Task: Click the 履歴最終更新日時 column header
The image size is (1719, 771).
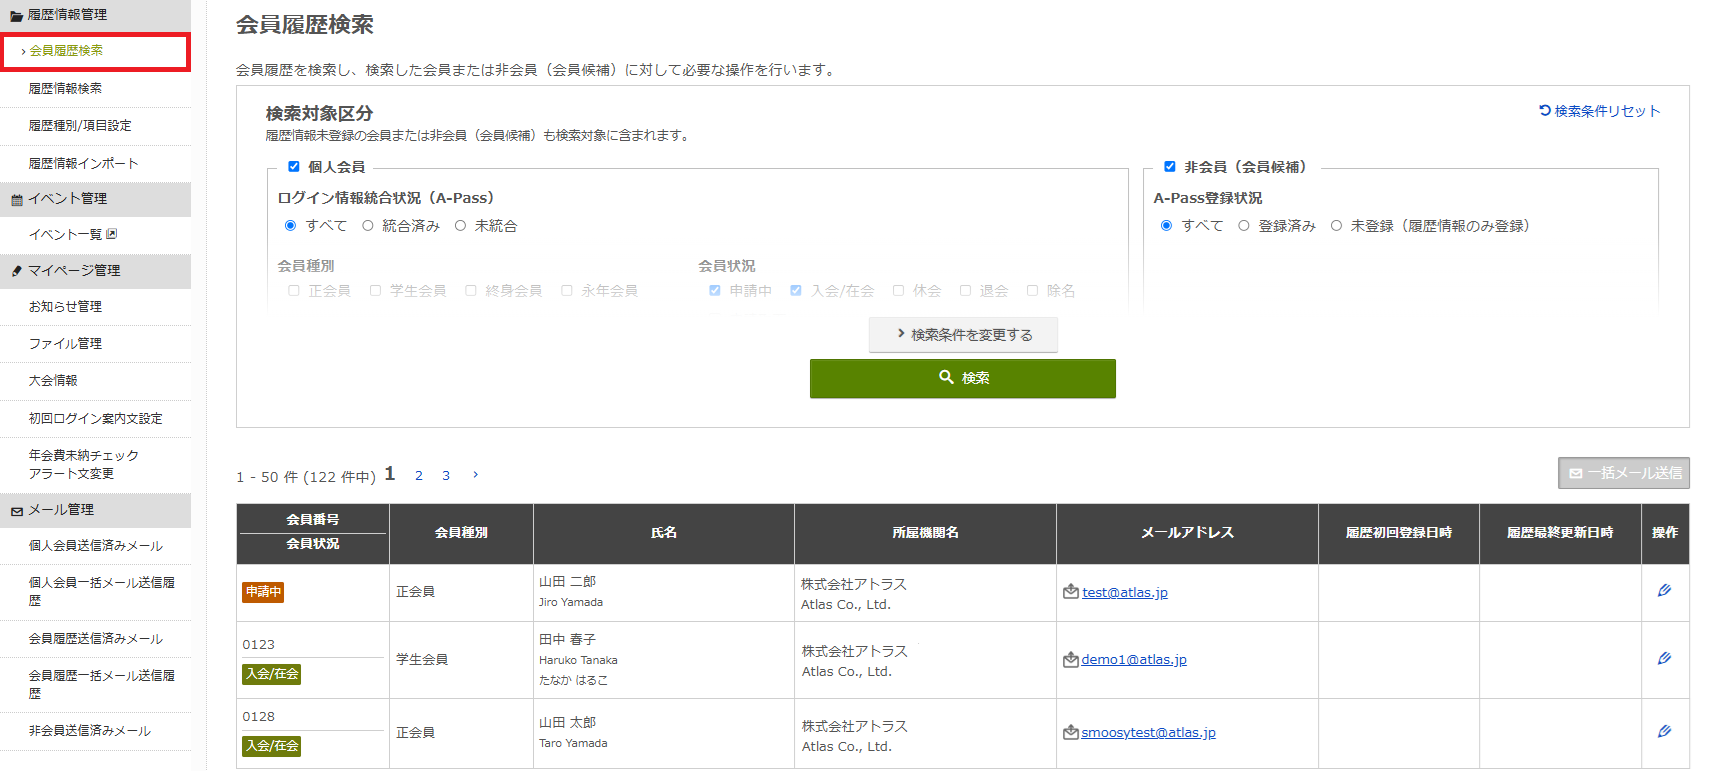Action: (1560, 533)
